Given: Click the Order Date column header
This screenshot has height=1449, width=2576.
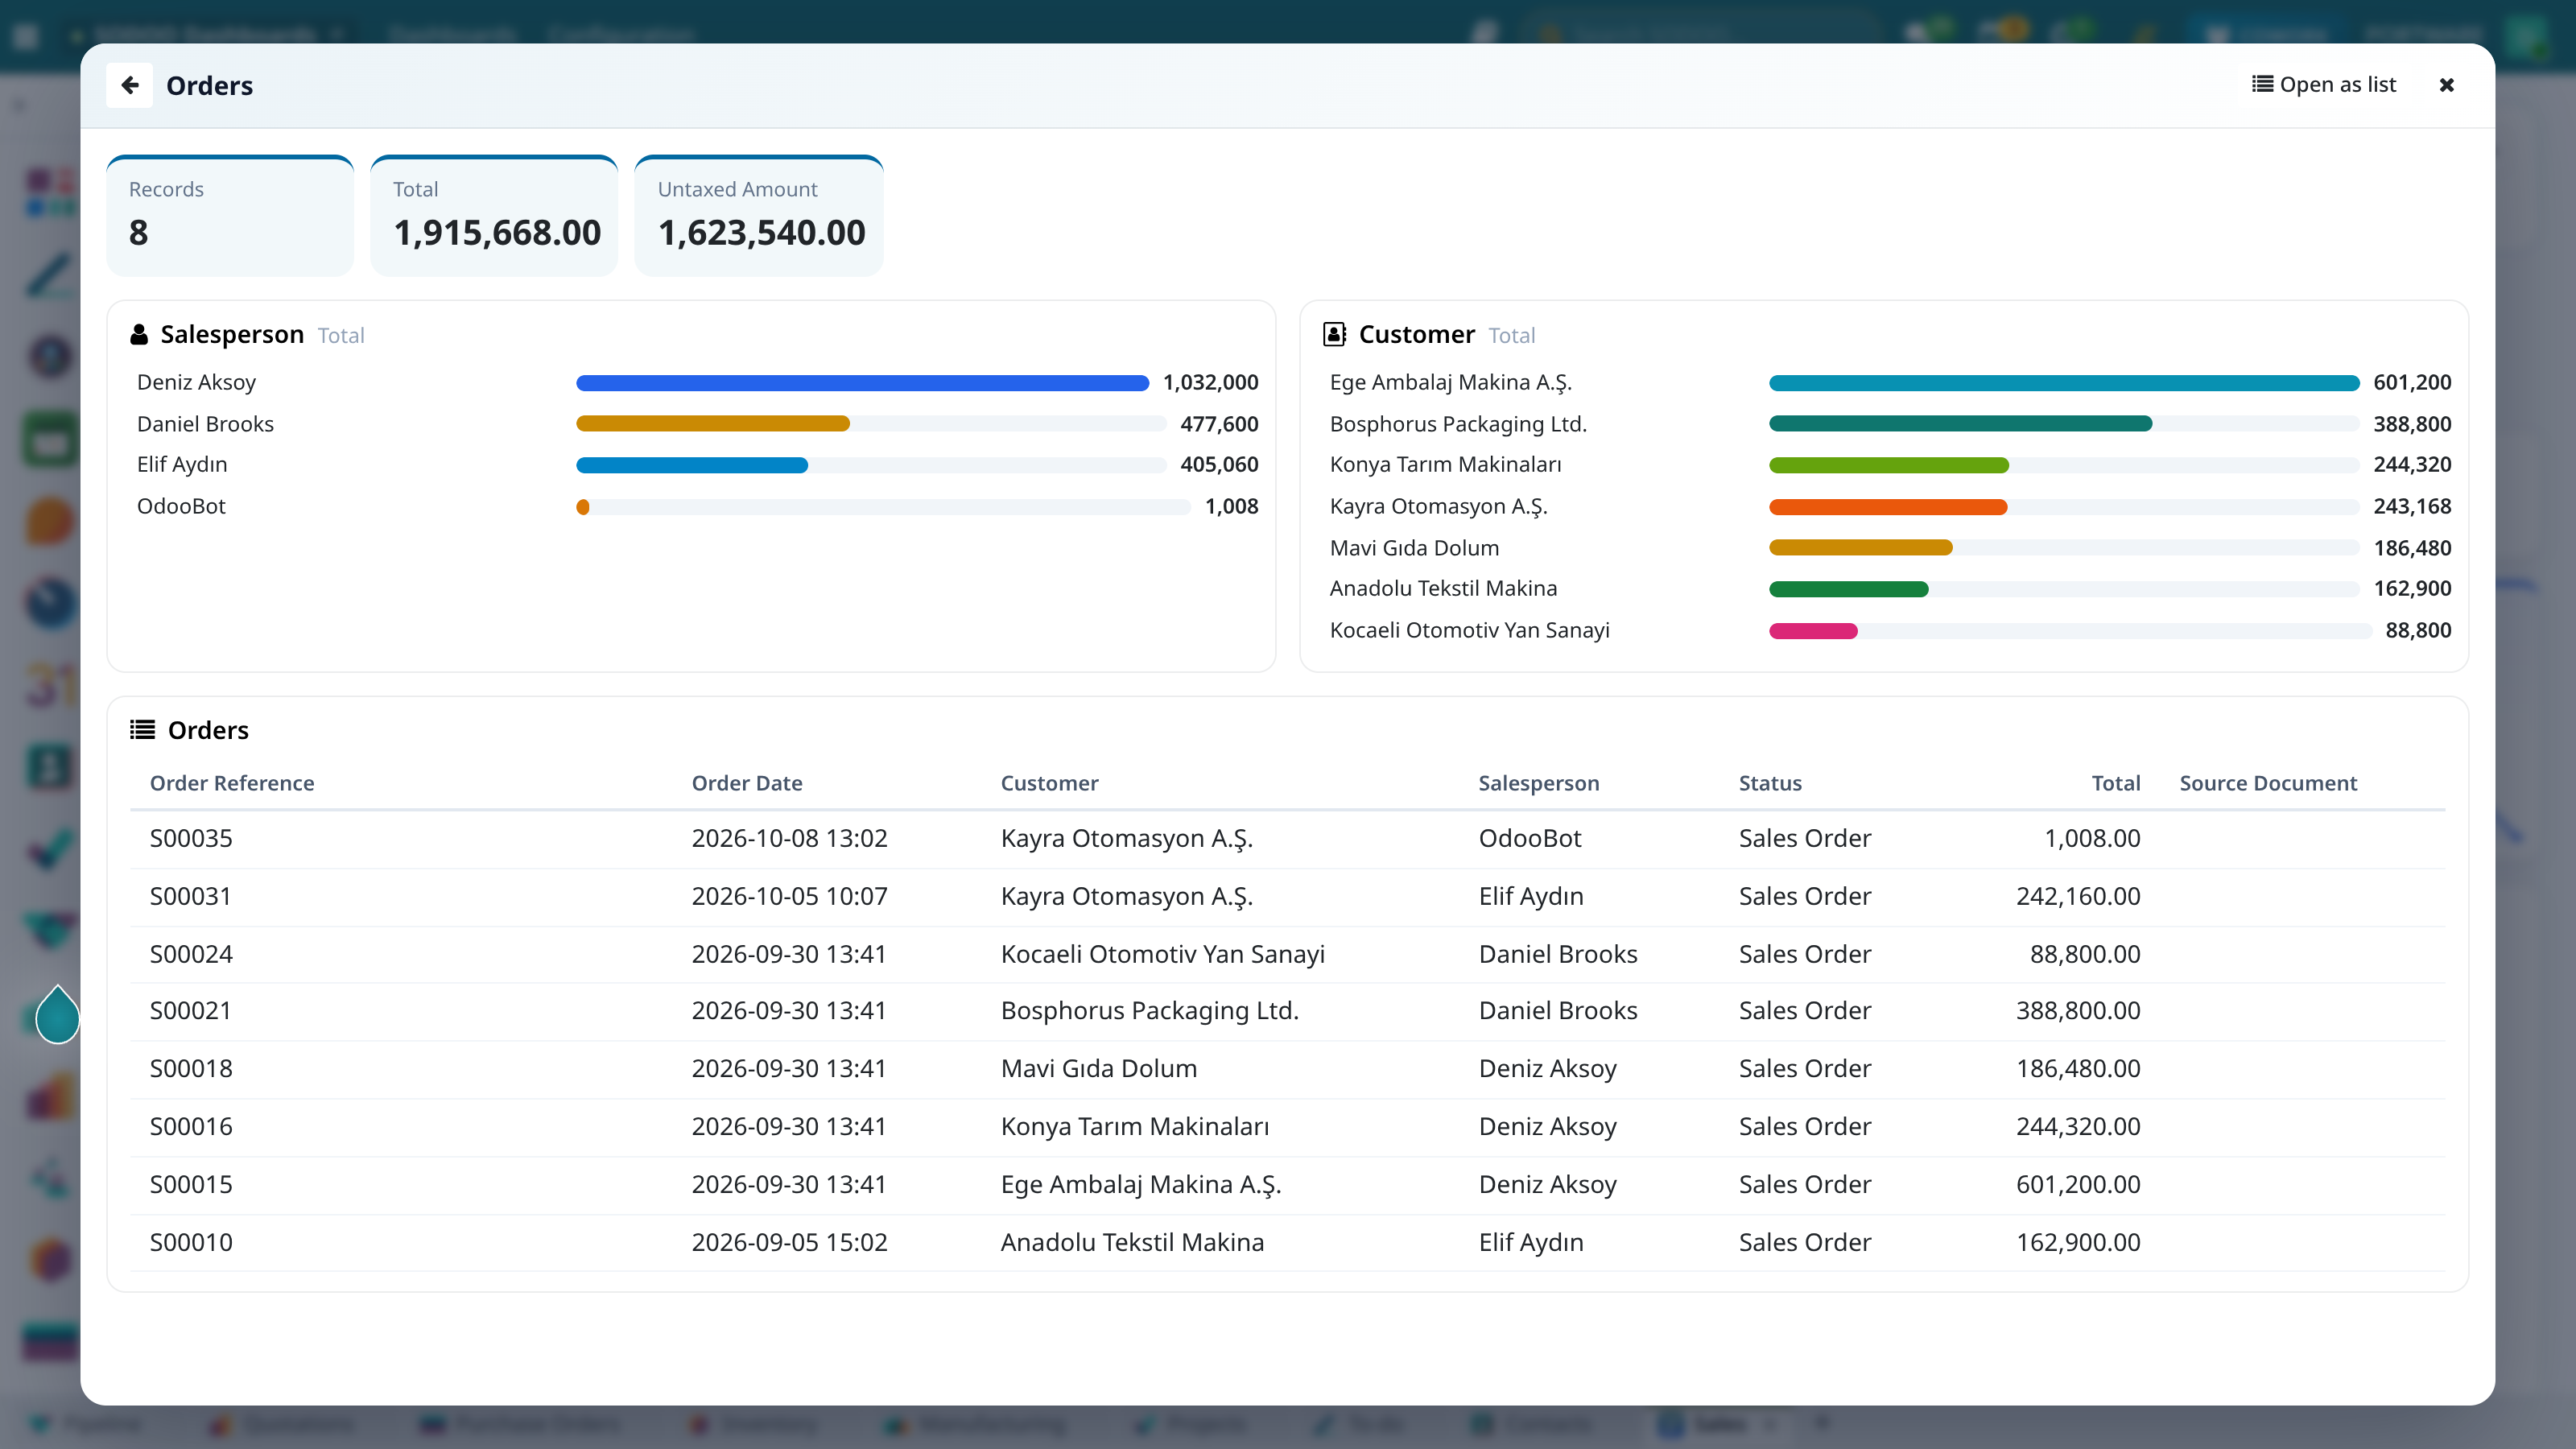Looking at the screenshot, I should point(747,783).
